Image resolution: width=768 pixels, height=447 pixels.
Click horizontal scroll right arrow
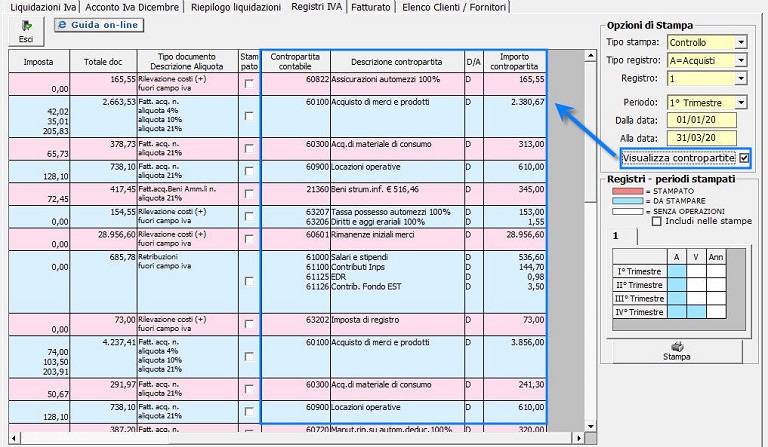click(579, 438)
